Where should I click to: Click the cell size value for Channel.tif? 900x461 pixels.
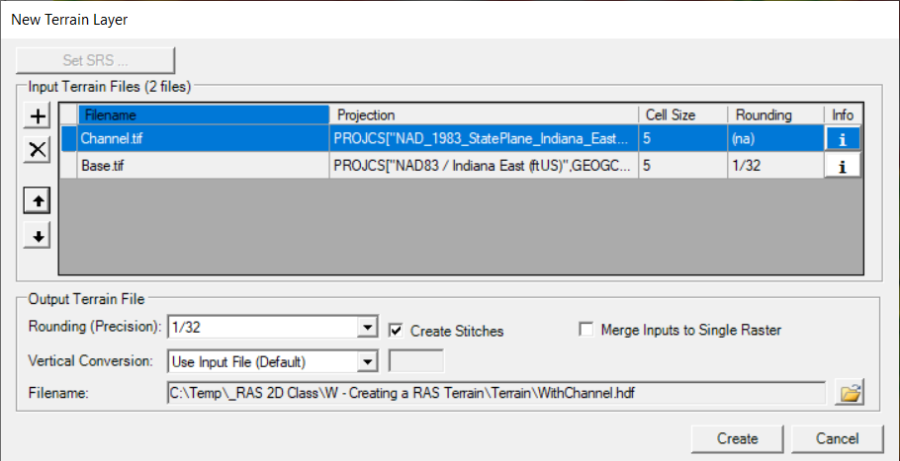[x=683, y=139]
